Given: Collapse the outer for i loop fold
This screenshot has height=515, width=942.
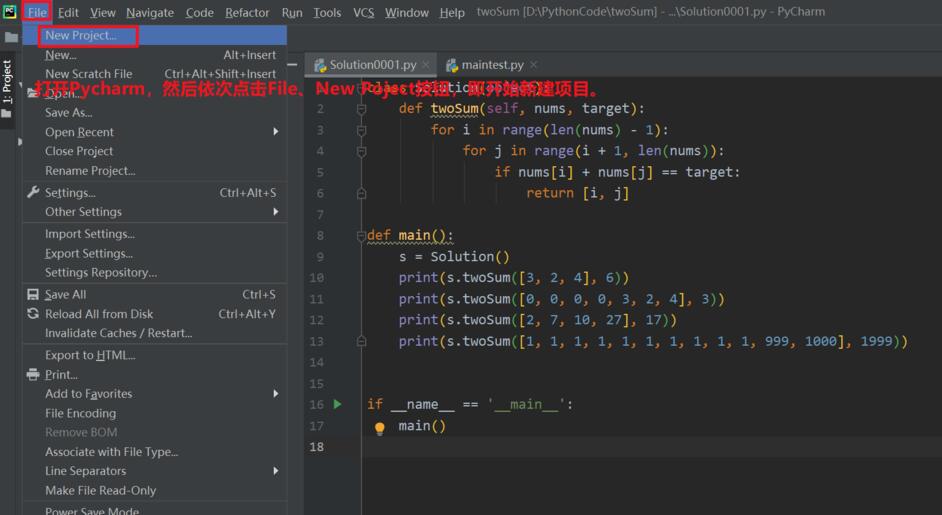Looking at the screenshot, I should click(361, 130).
